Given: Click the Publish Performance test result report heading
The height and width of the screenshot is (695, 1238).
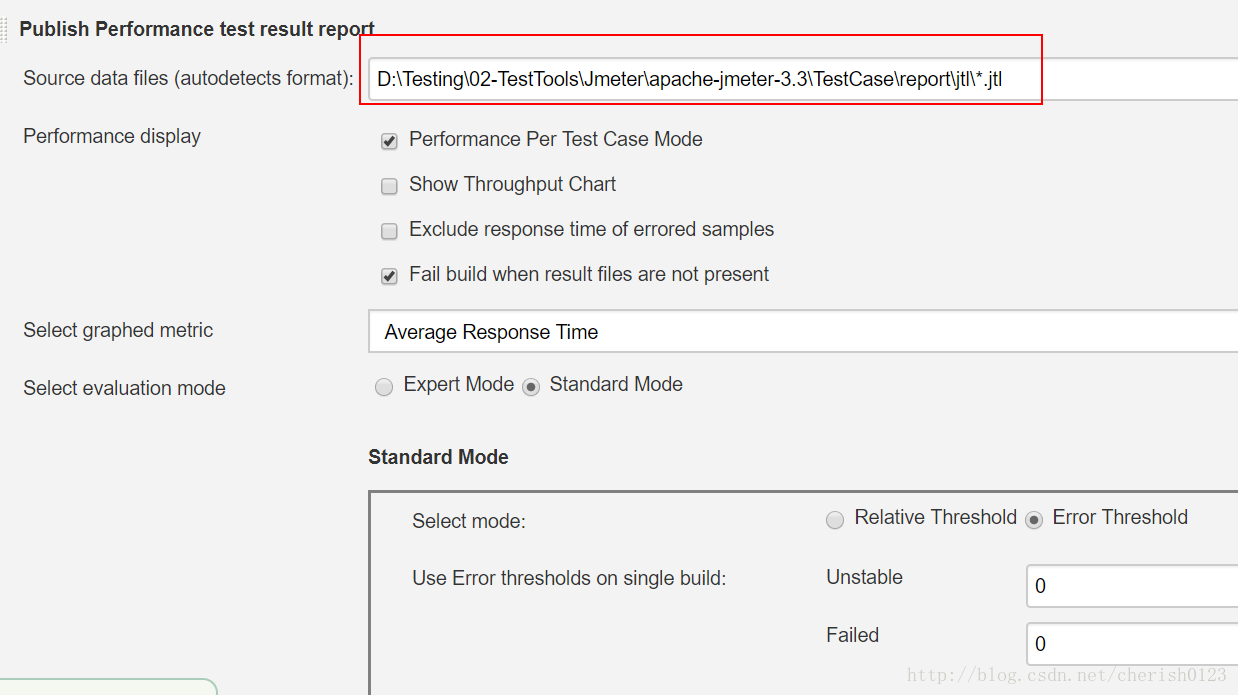Looking at the screenshot, I should (x=196, y=29).
